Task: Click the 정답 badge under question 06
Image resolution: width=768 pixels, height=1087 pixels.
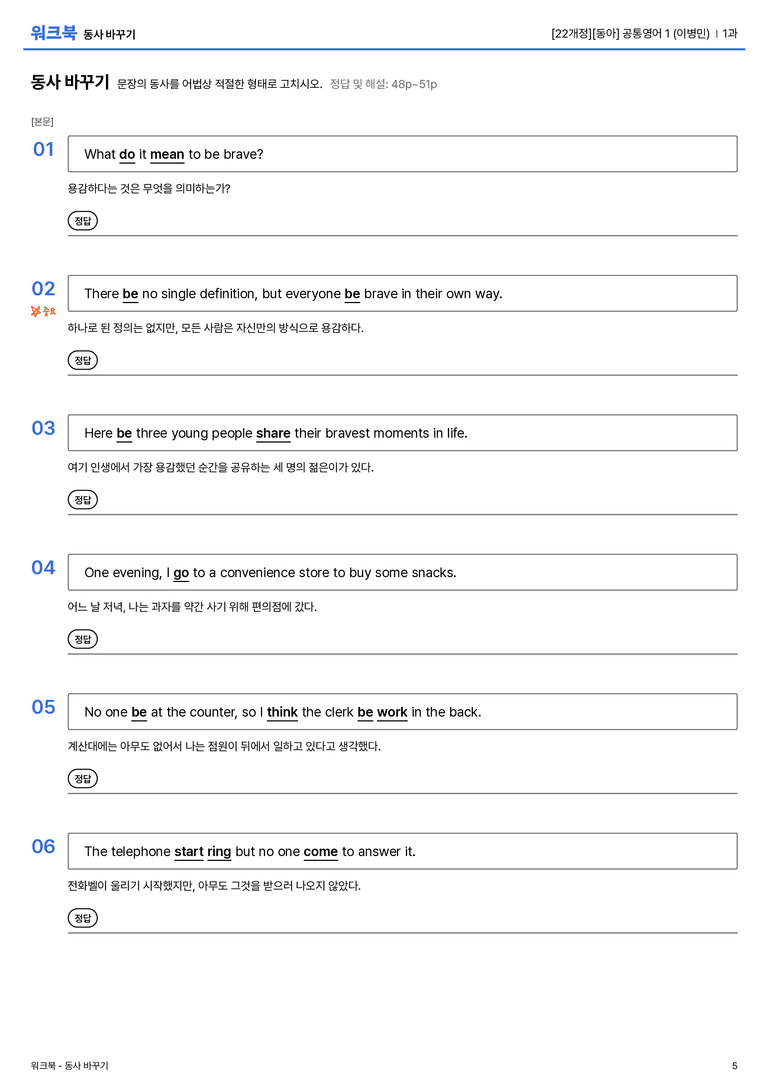Action: pos(82,917)
